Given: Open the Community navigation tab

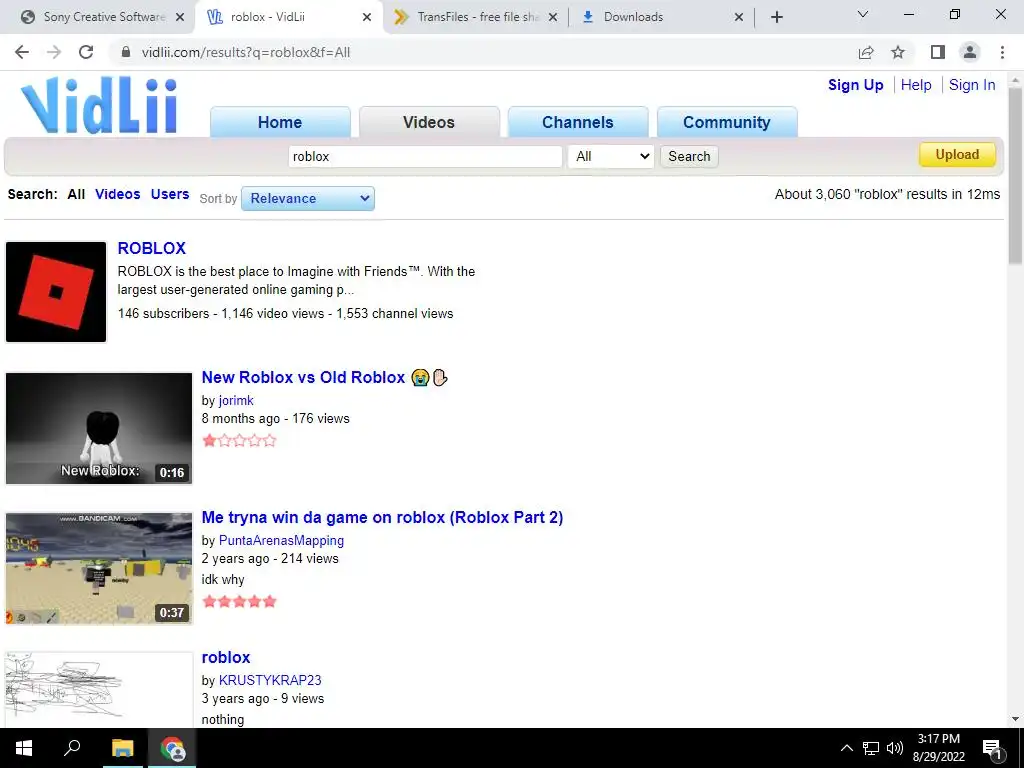Looking at the screenshot, I should [727, 122].
